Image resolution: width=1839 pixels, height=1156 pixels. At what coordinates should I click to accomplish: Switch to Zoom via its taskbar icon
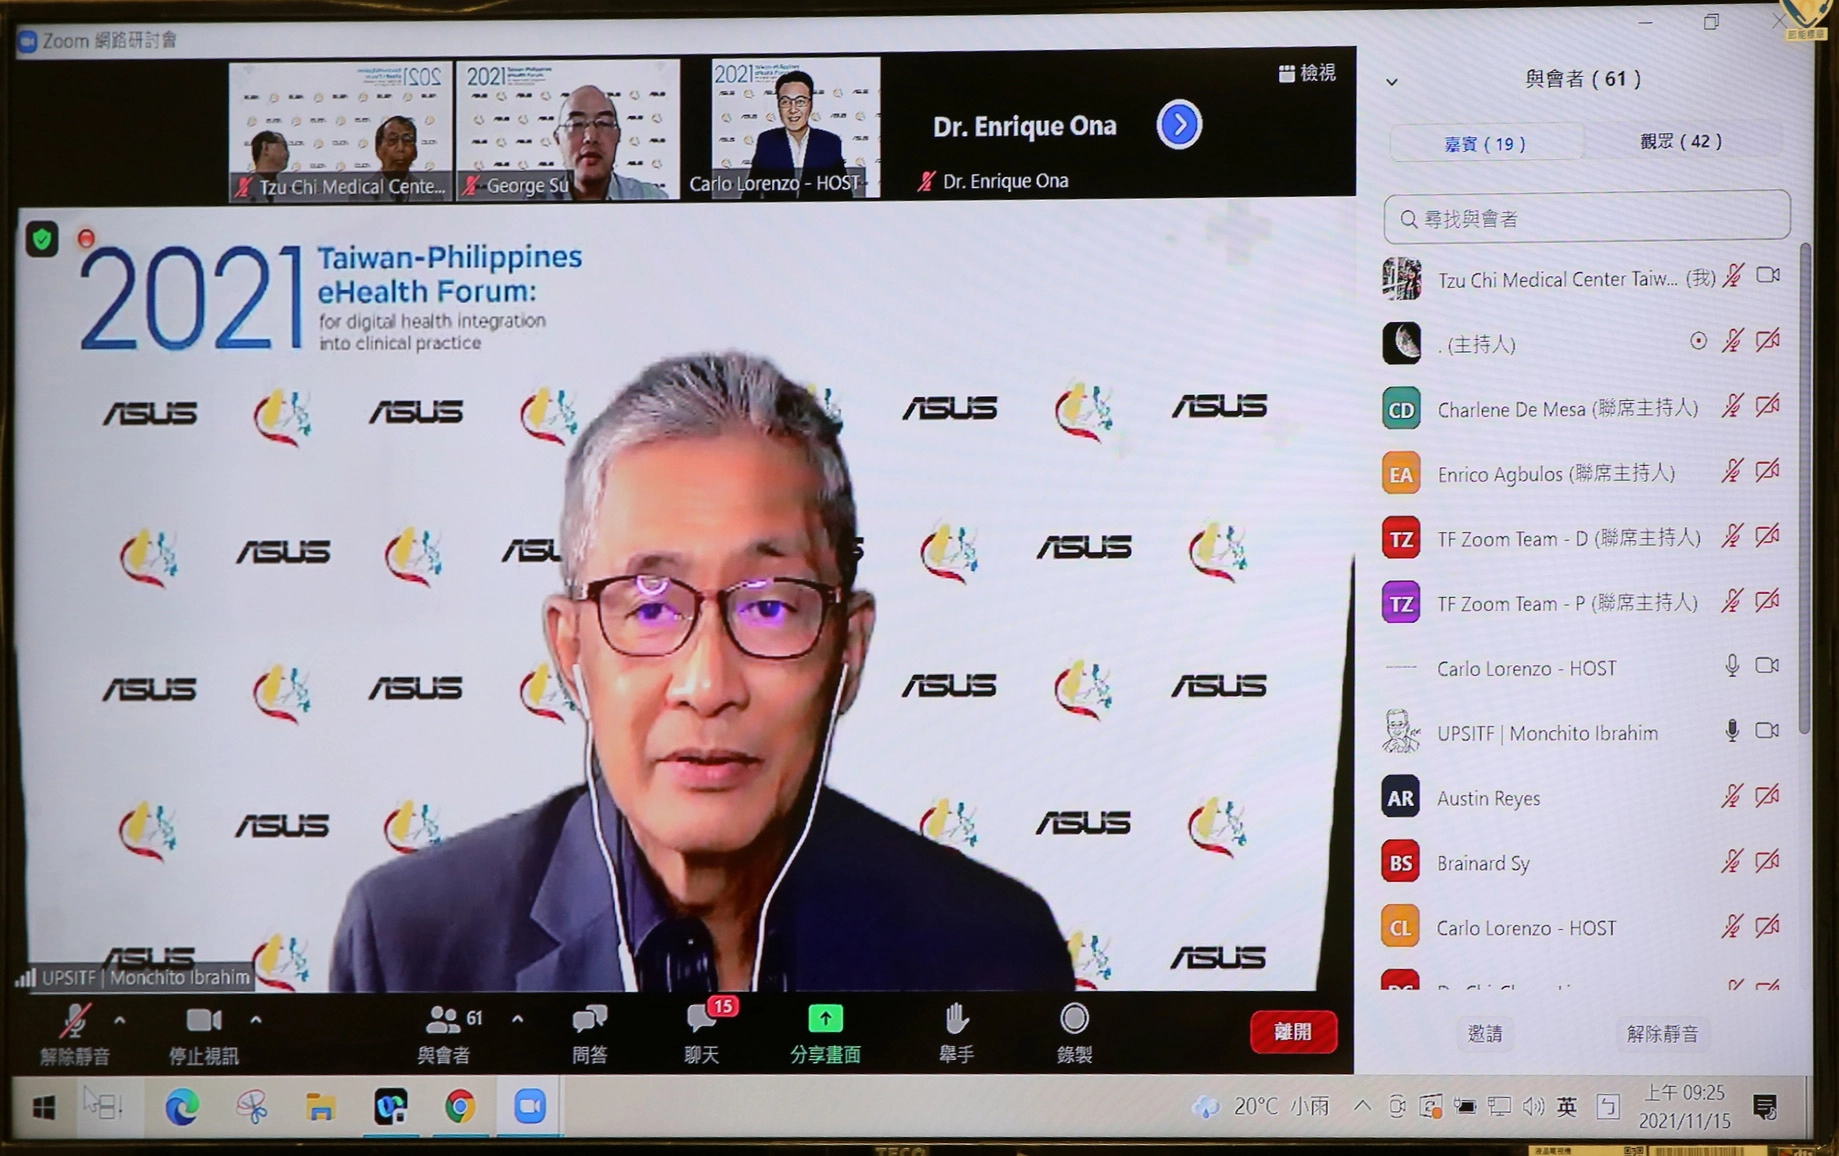pyautogui.click(x=529, y=1107)
